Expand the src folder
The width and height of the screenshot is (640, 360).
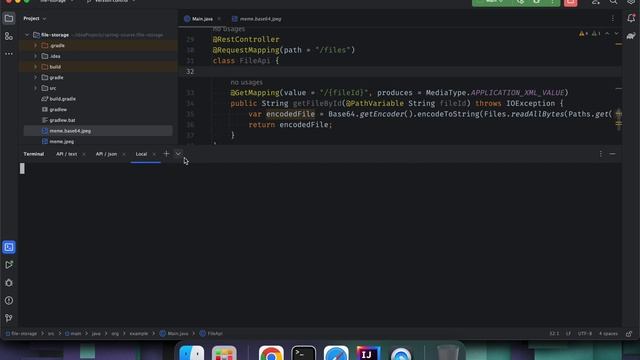36,88
